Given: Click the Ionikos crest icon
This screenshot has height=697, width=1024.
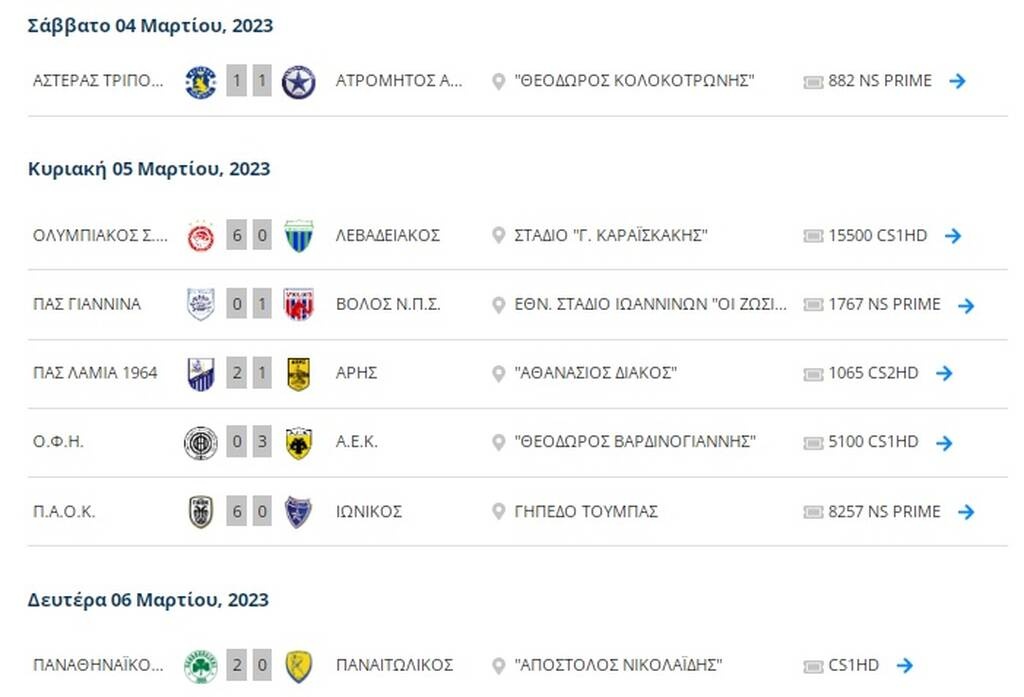Looking at the screenshot, I should (x=298, y=511).
